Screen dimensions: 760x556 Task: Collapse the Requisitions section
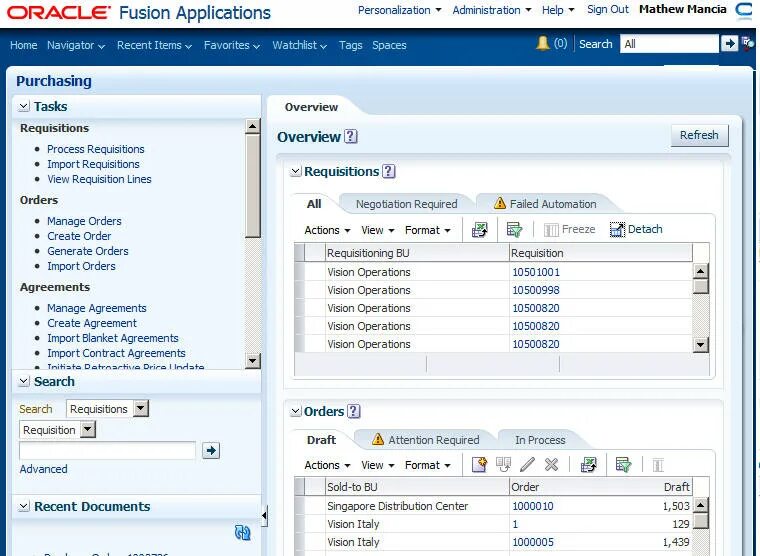coord(295,172)
